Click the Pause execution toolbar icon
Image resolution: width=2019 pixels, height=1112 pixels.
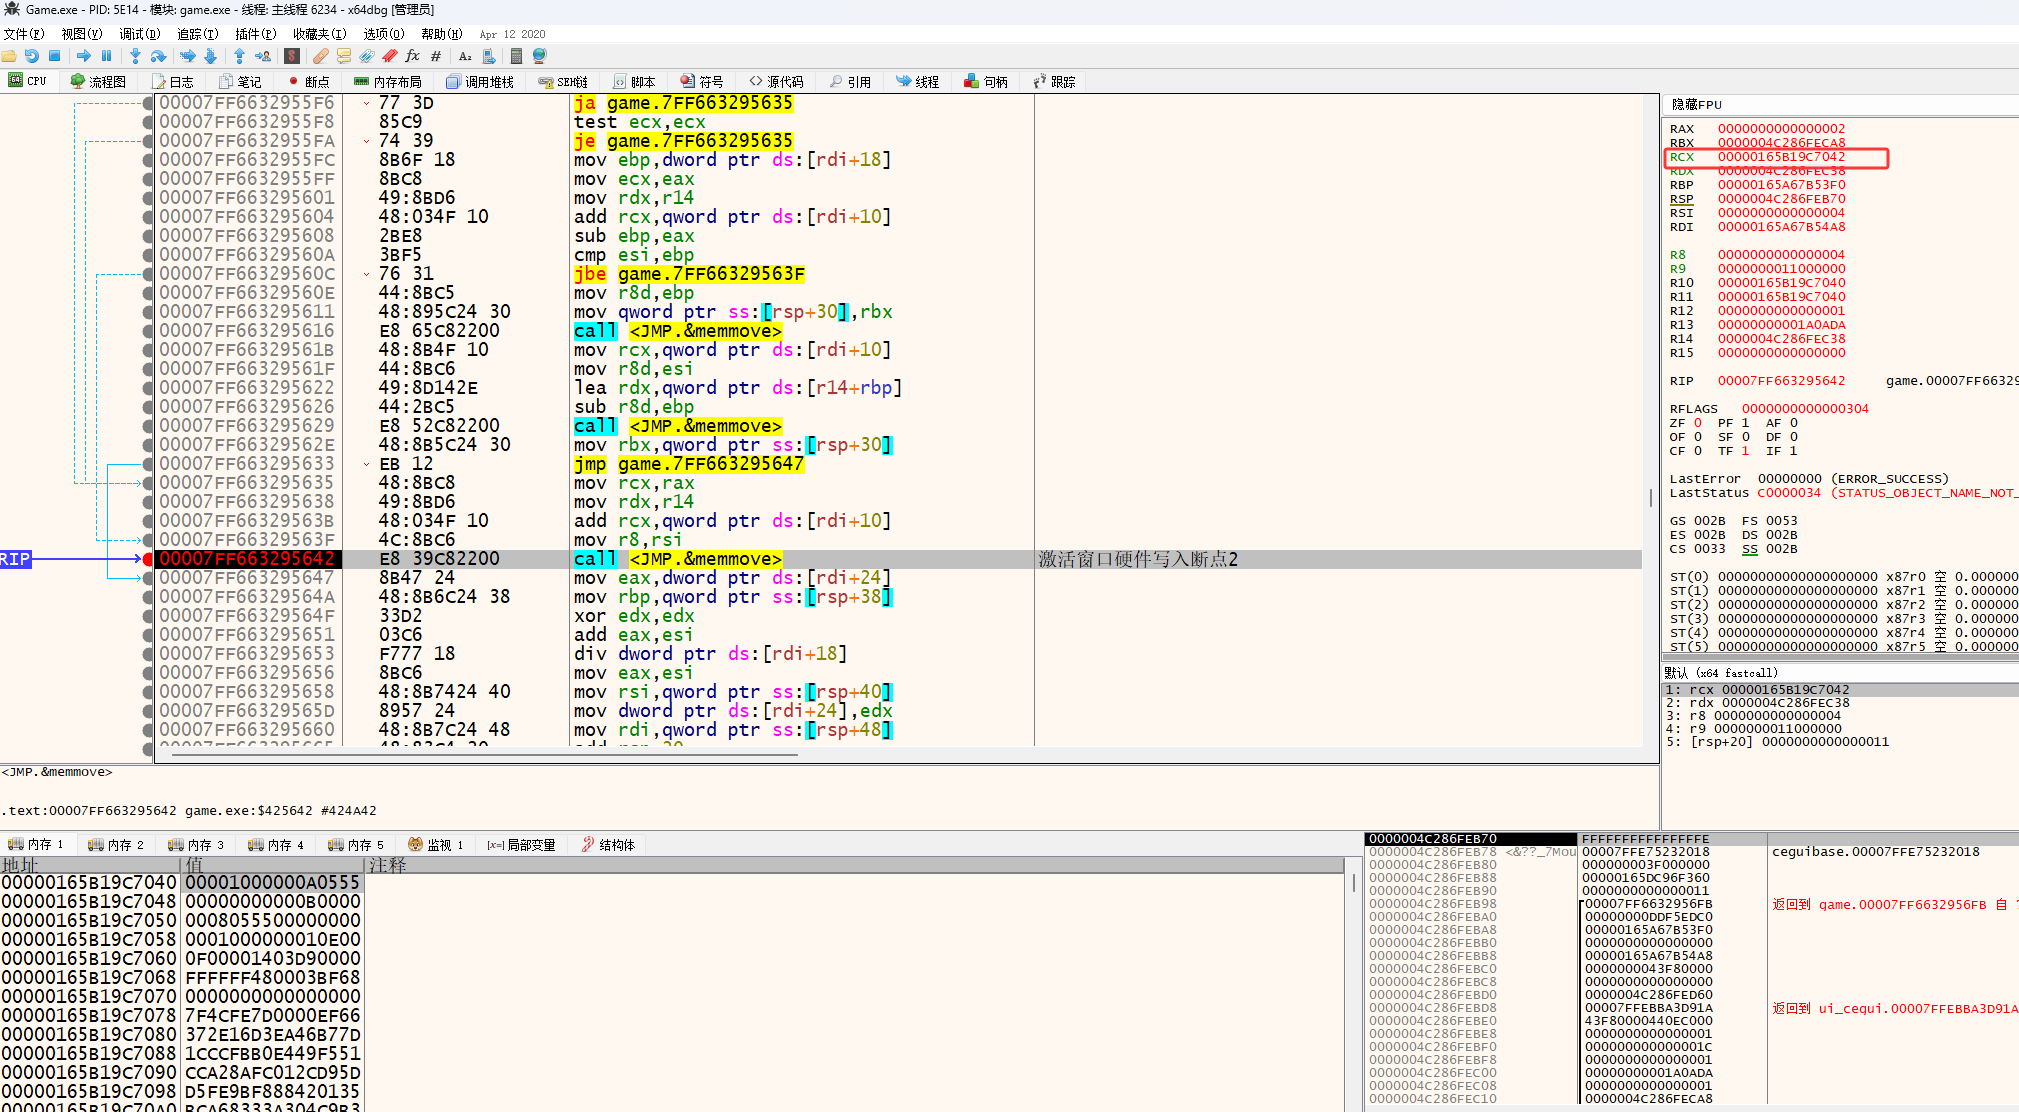click(x=106, y=56)
